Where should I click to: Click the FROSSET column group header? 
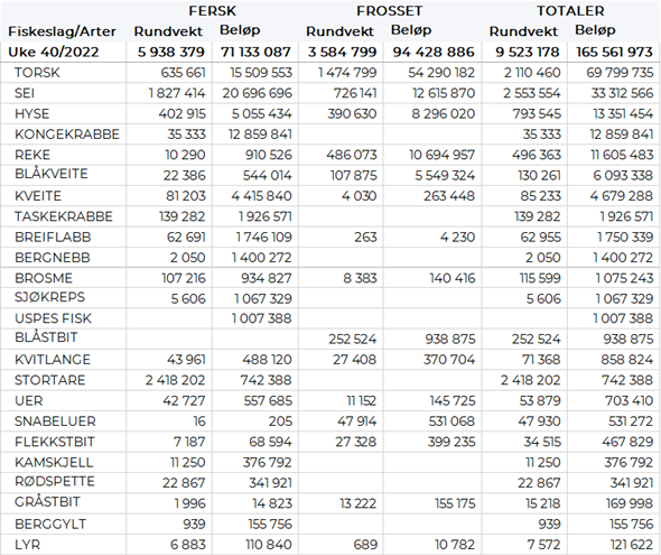click(388, 10)
